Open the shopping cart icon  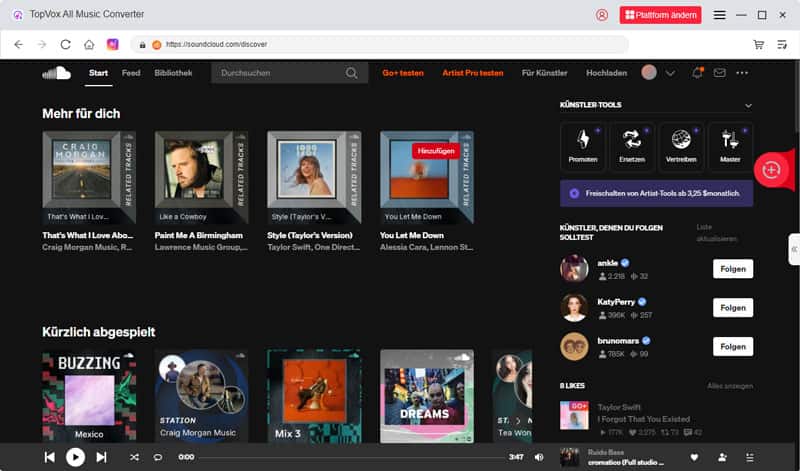point(759,44)
